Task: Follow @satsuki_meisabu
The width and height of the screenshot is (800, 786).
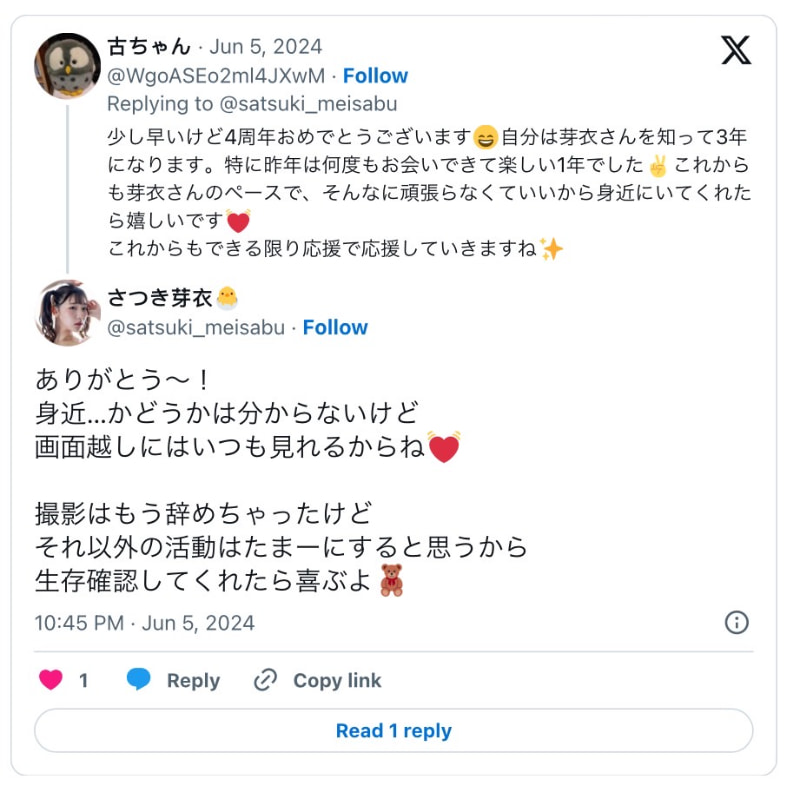Action: coord(336,327)
